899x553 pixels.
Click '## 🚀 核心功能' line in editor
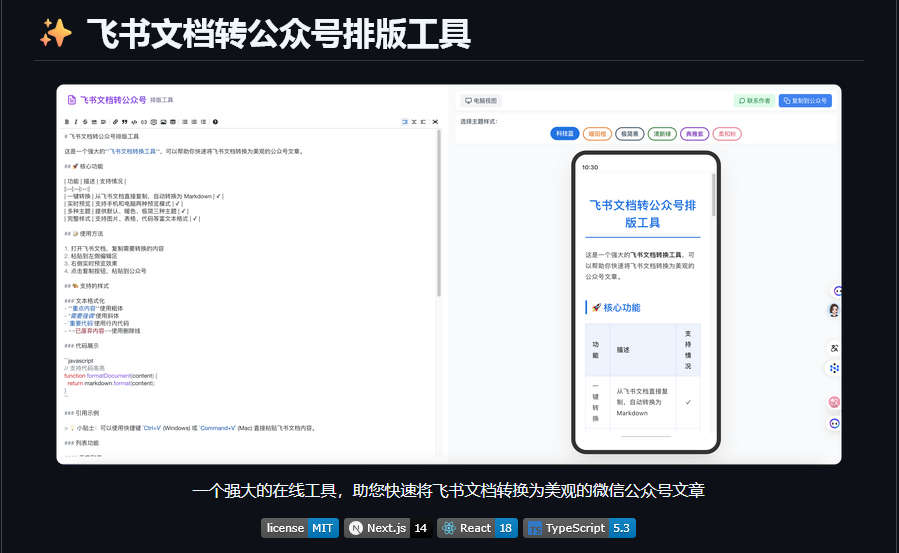pos(84,166)
